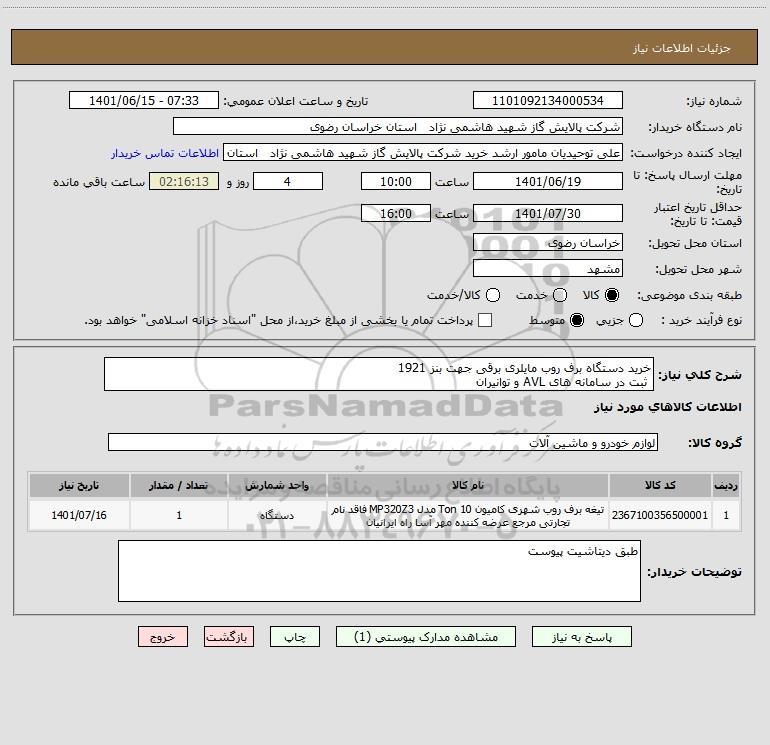Open مشاهده مدارک پیوستی (1) button
Viewport: 770px width, 745px height.
click(x=426, y=637)
